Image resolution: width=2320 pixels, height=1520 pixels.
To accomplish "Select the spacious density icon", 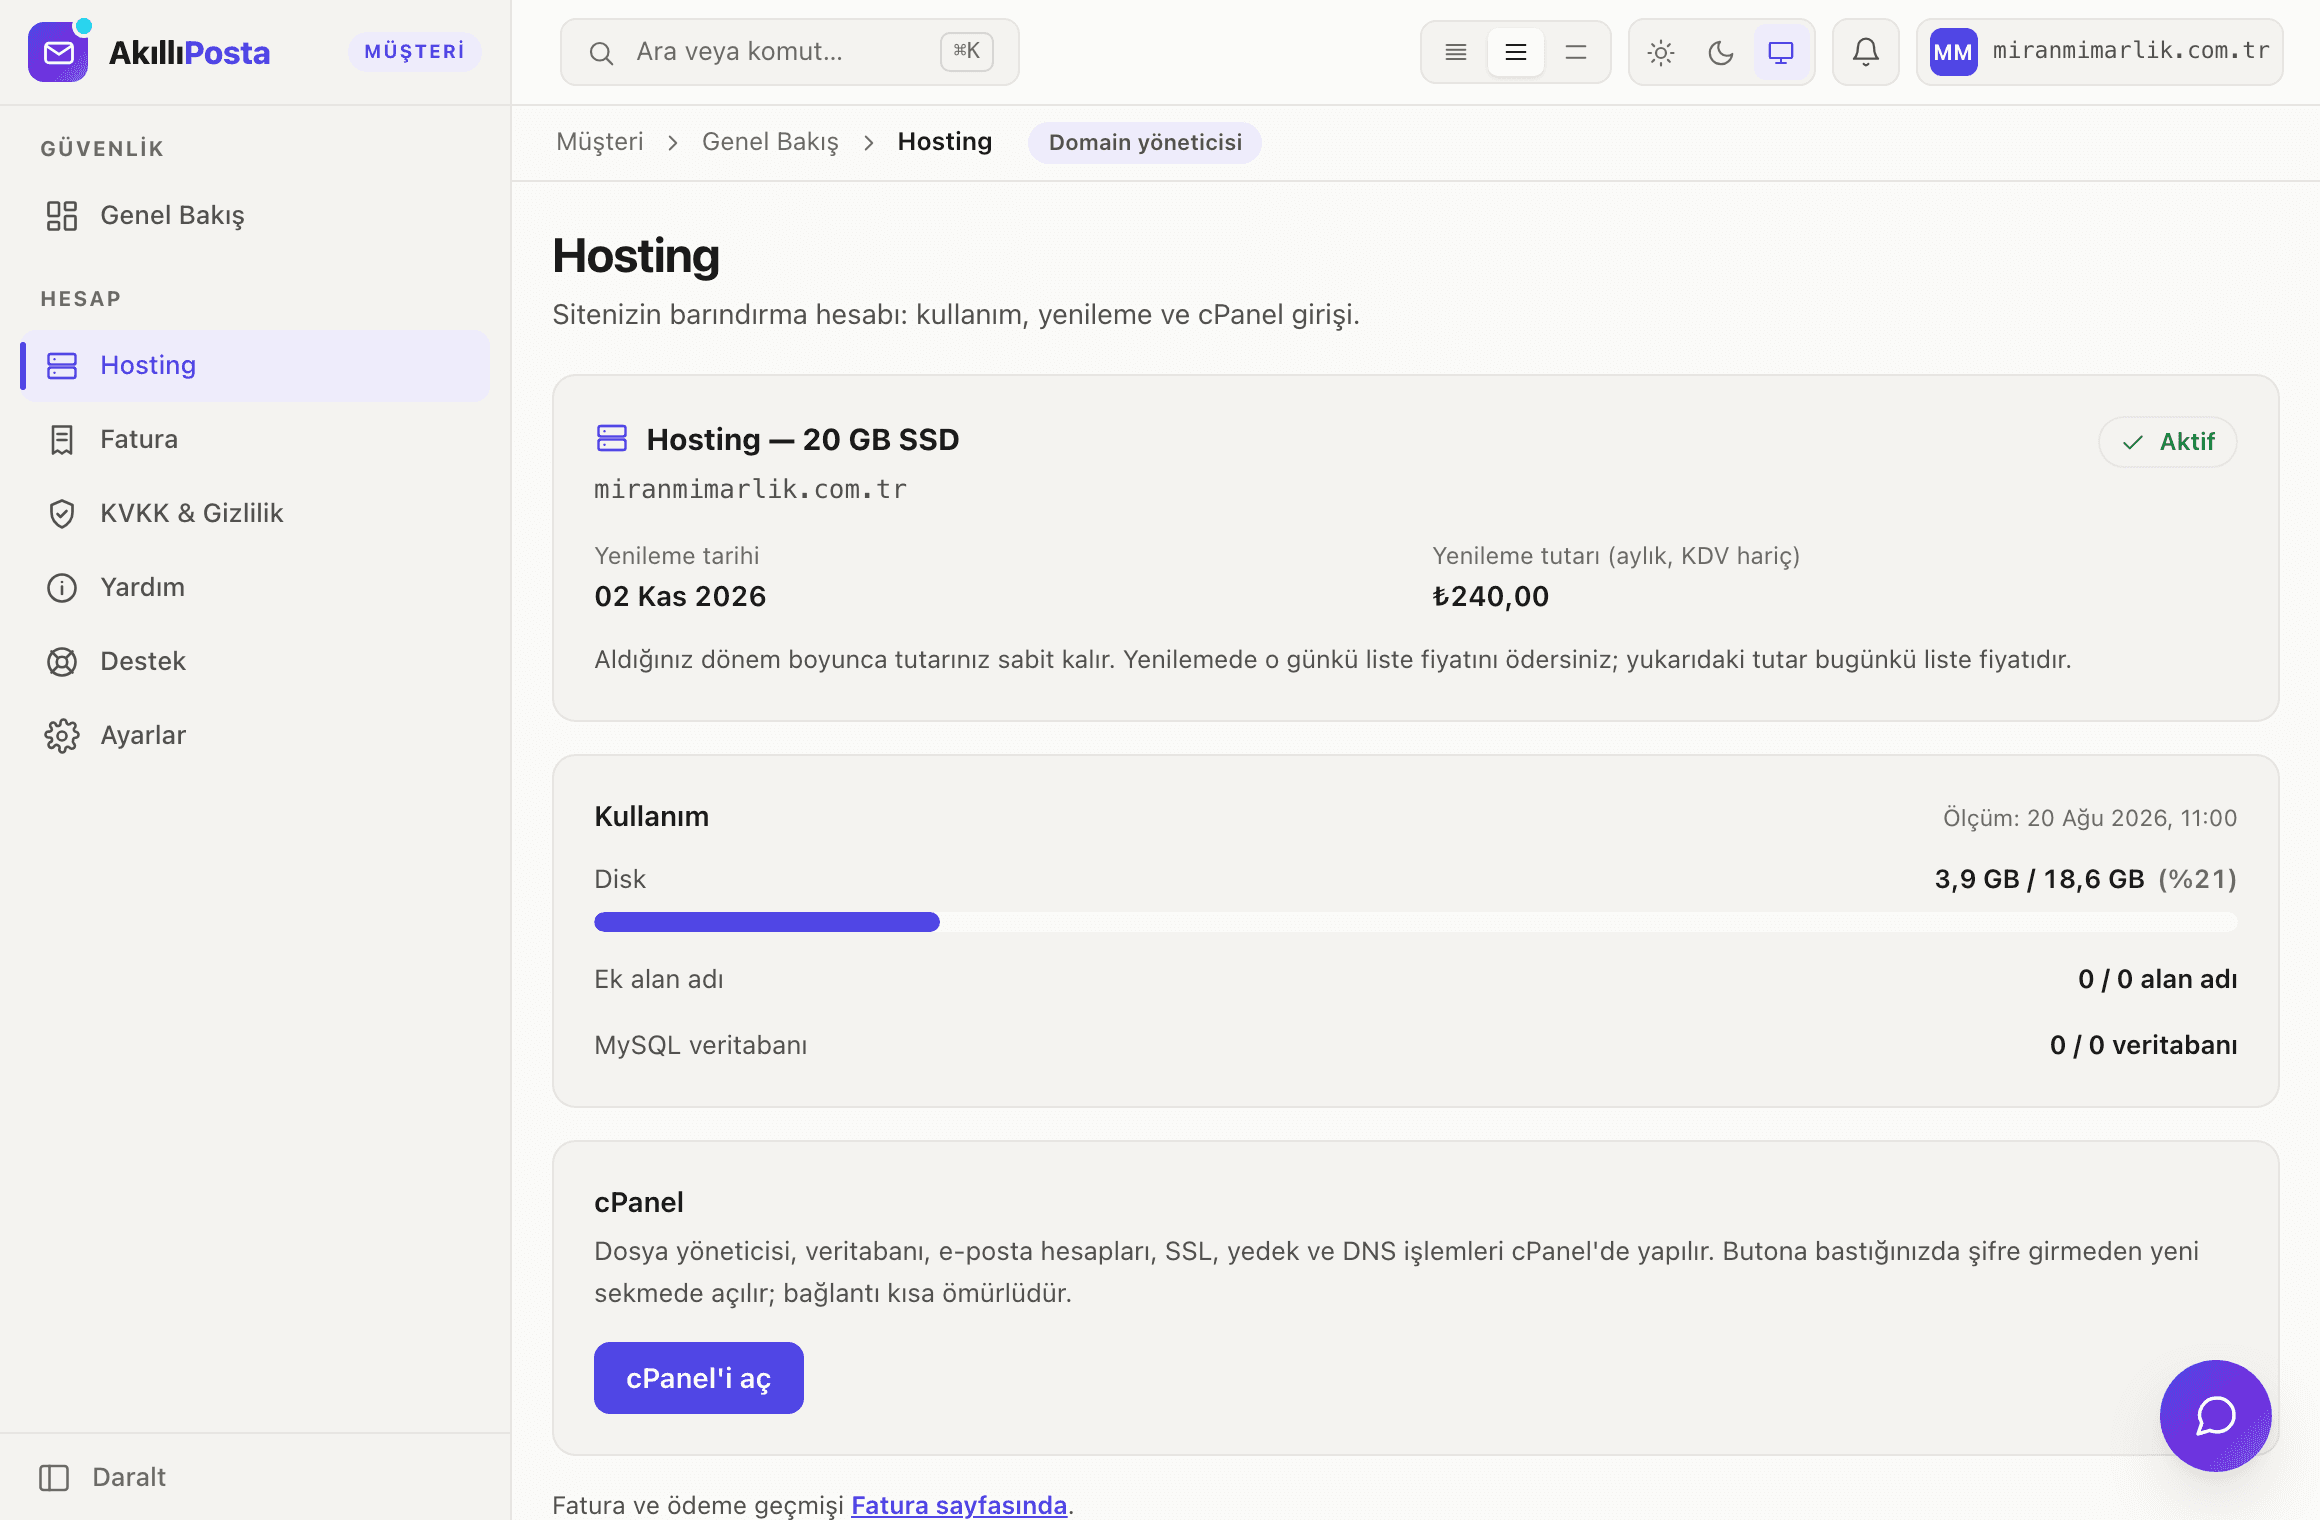I will coord(1576,52).
